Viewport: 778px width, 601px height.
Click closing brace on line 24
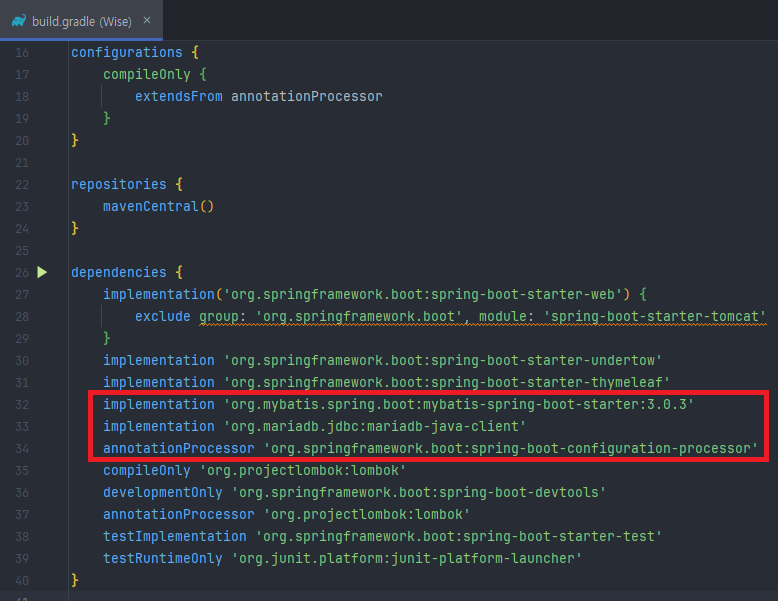pyautogui.click(x=75, y=228)
